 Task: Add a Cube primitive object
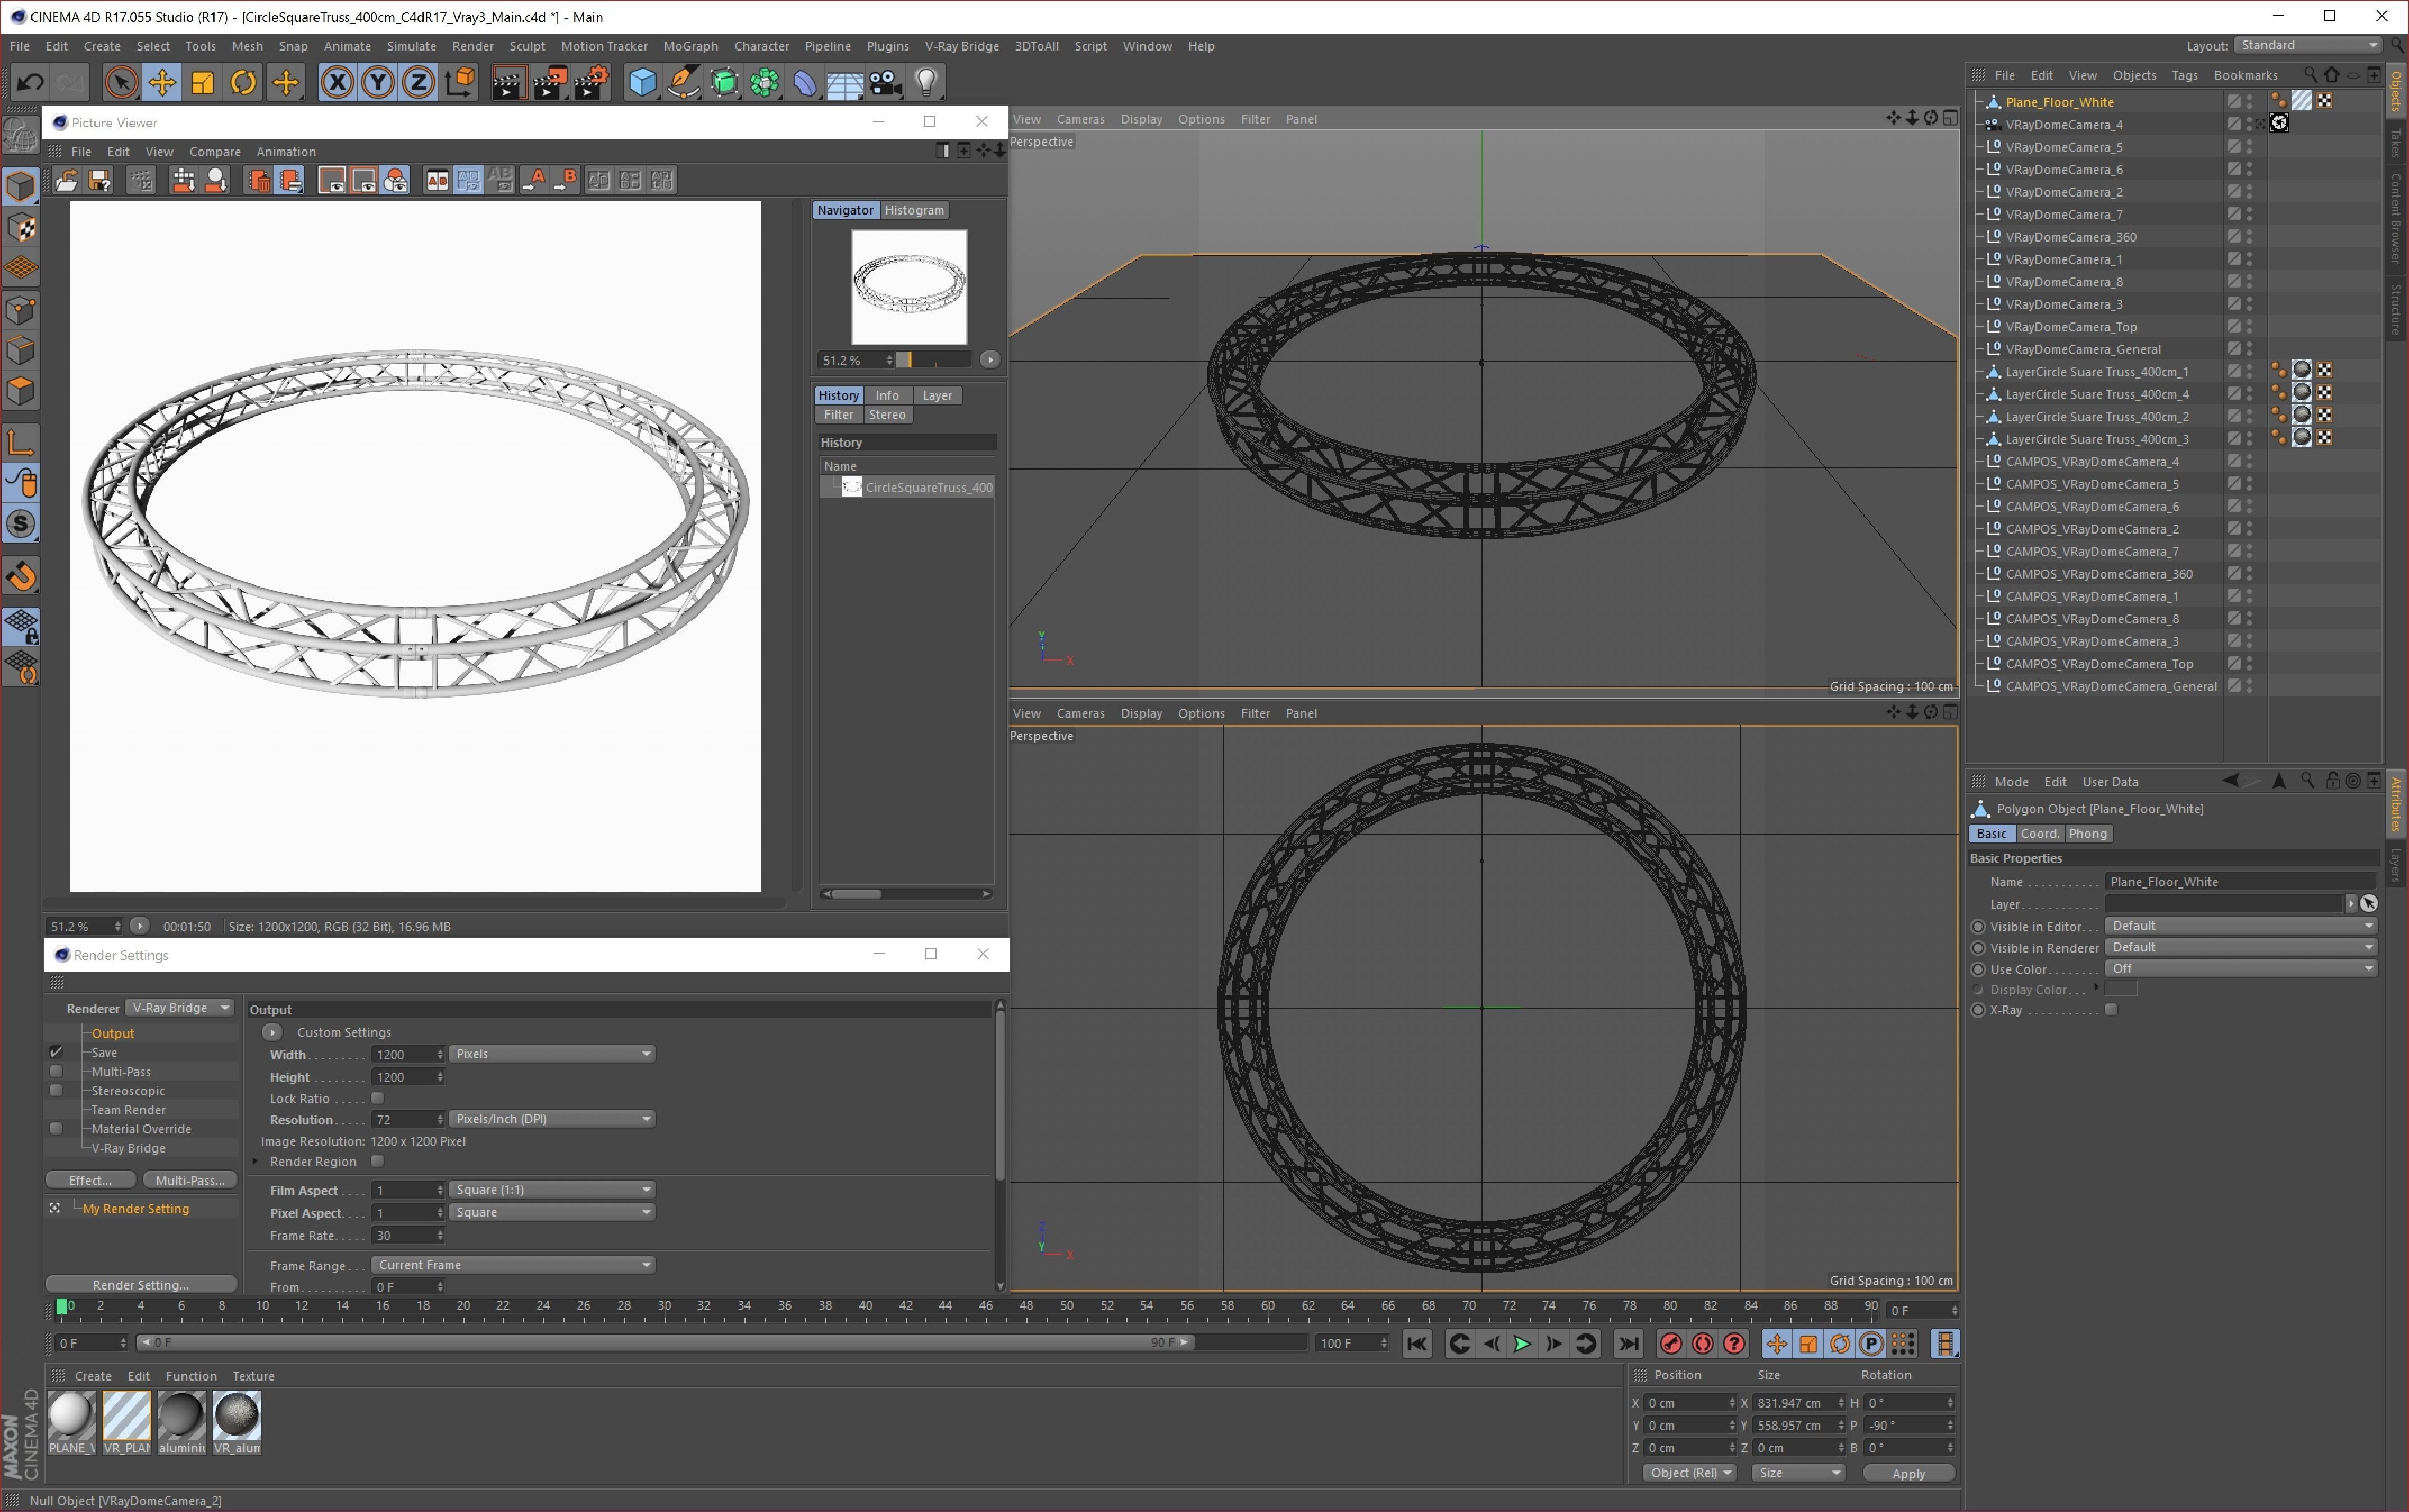[x=642, y=83]
